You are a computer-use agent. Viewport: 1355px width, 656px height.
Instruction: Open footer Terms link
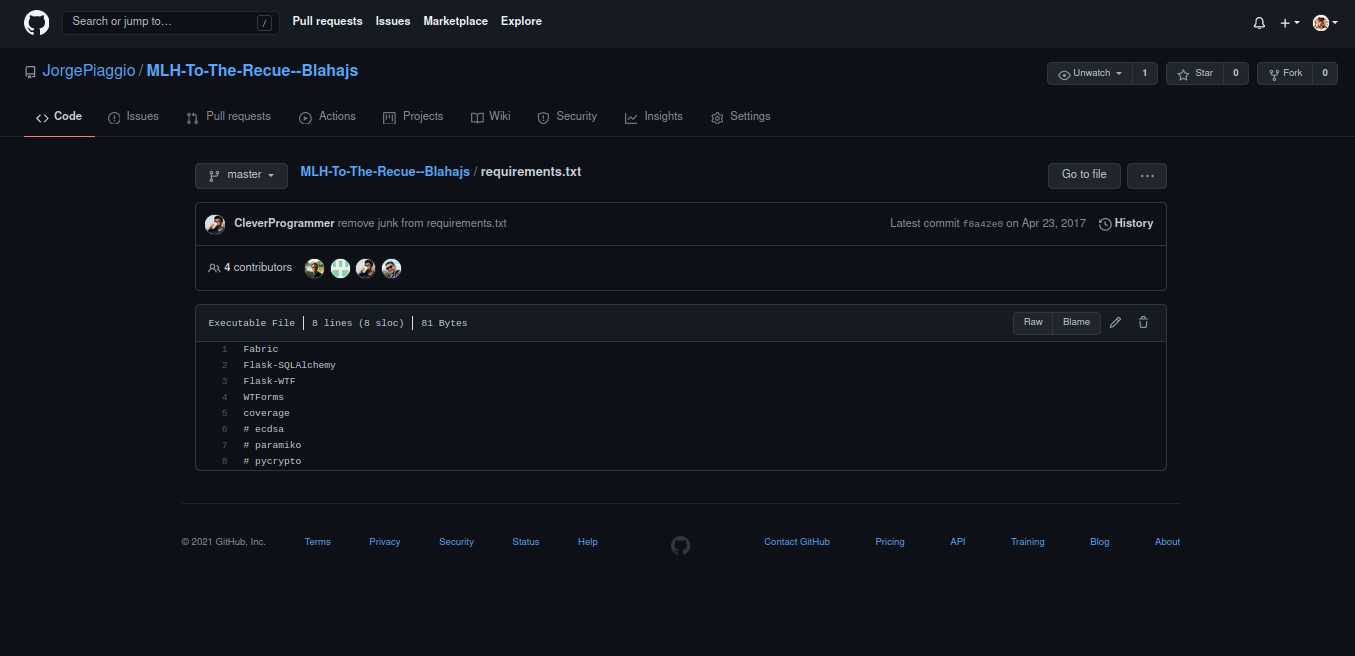[318, 542]
